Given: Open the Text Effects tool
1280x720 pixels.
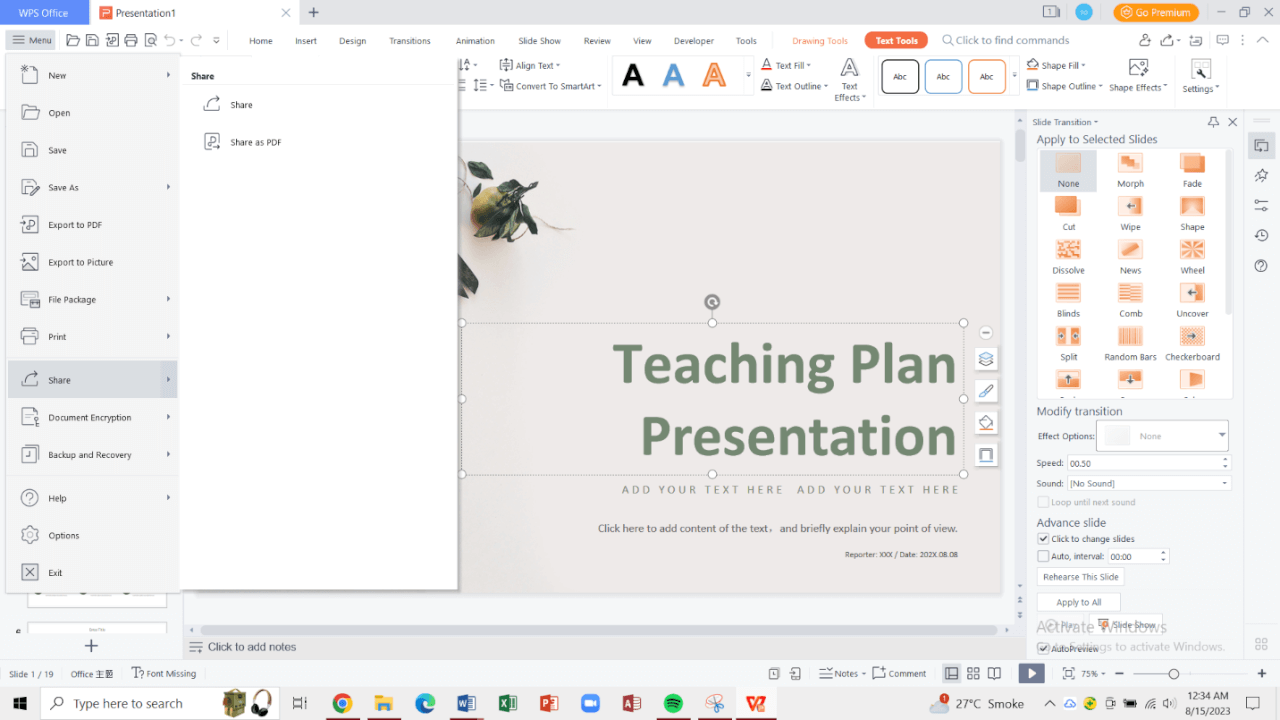Looking at the screenshot, I should tap(849, 78).
